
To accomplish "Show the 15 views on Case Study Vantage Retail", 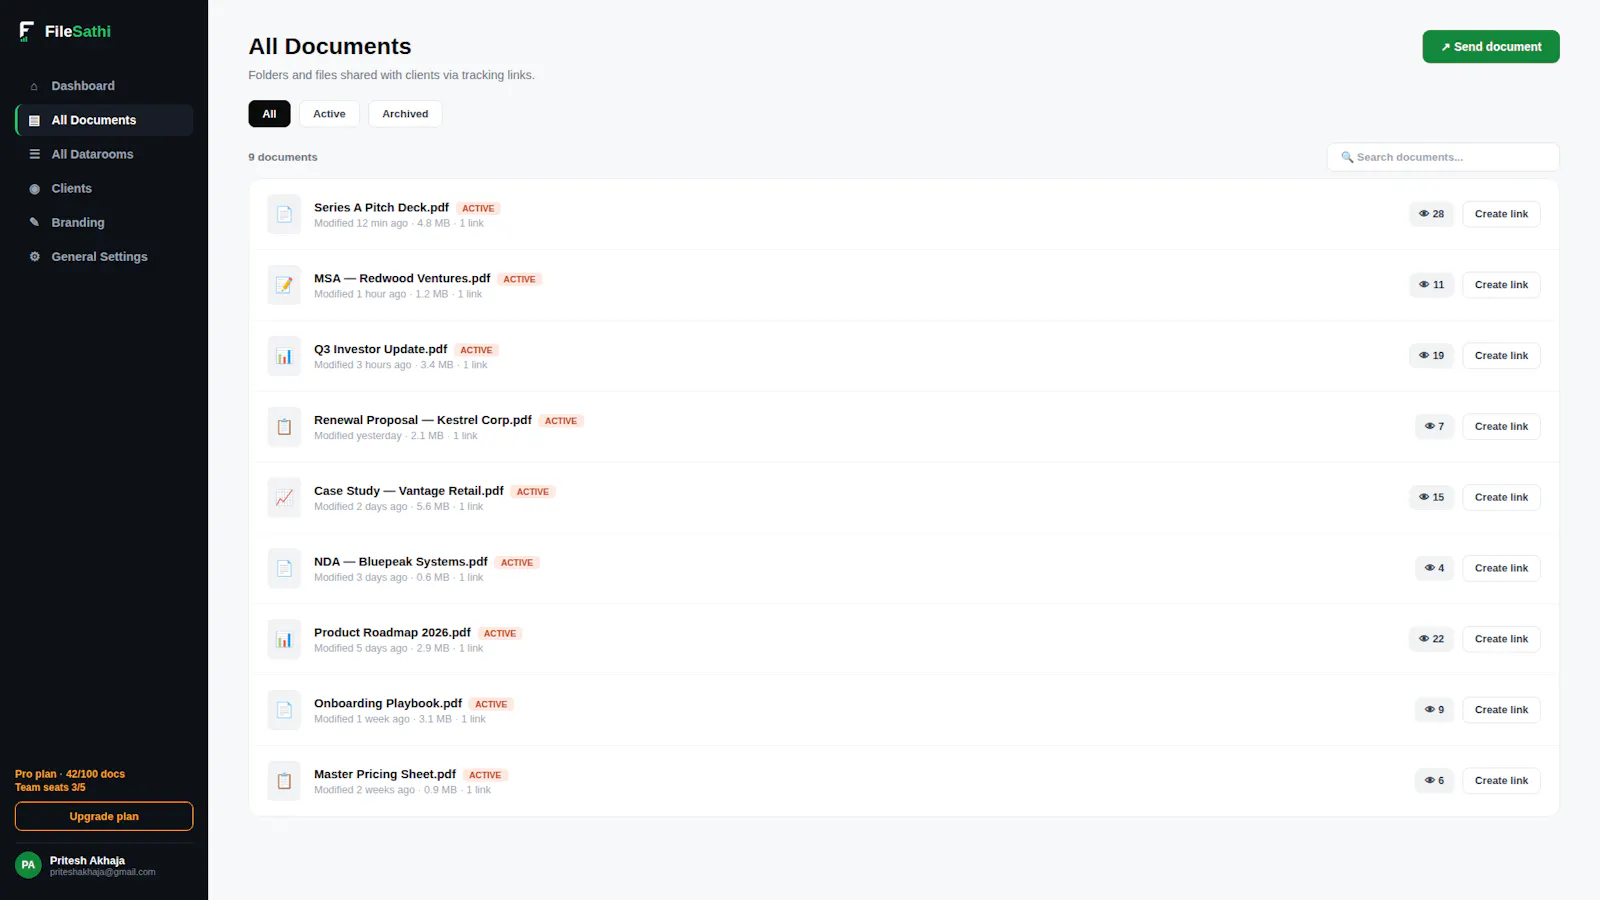I will click(x=1431, y=497).
